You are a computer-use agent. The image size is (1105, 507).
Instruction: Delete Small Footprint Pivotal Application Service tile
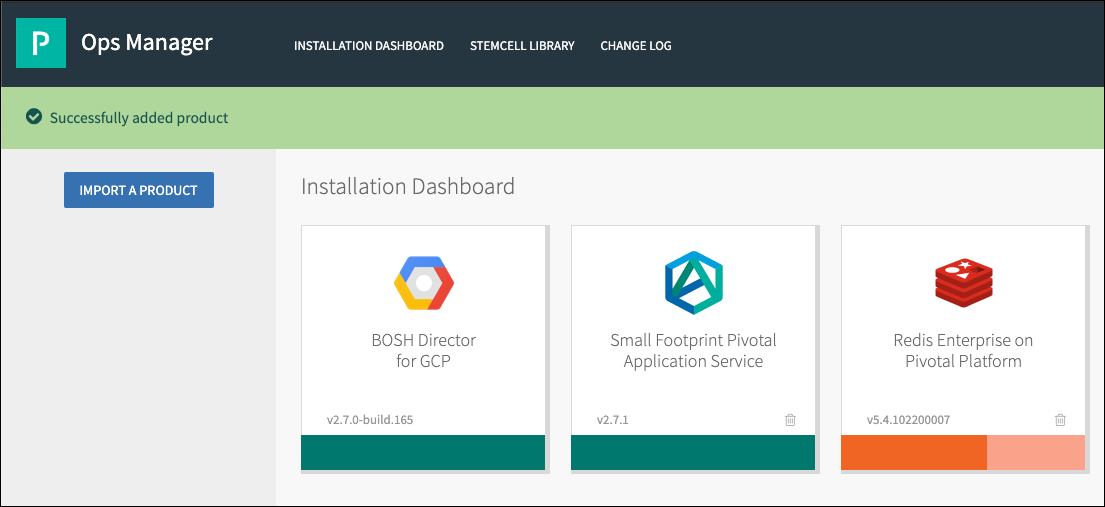click(x=790, y=420)
